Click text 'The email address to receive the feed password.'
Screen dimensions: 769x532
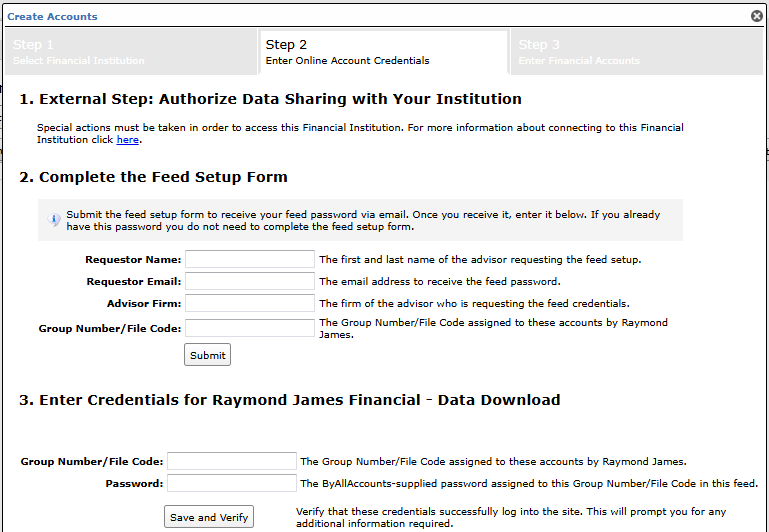click(x=440, y=281)
